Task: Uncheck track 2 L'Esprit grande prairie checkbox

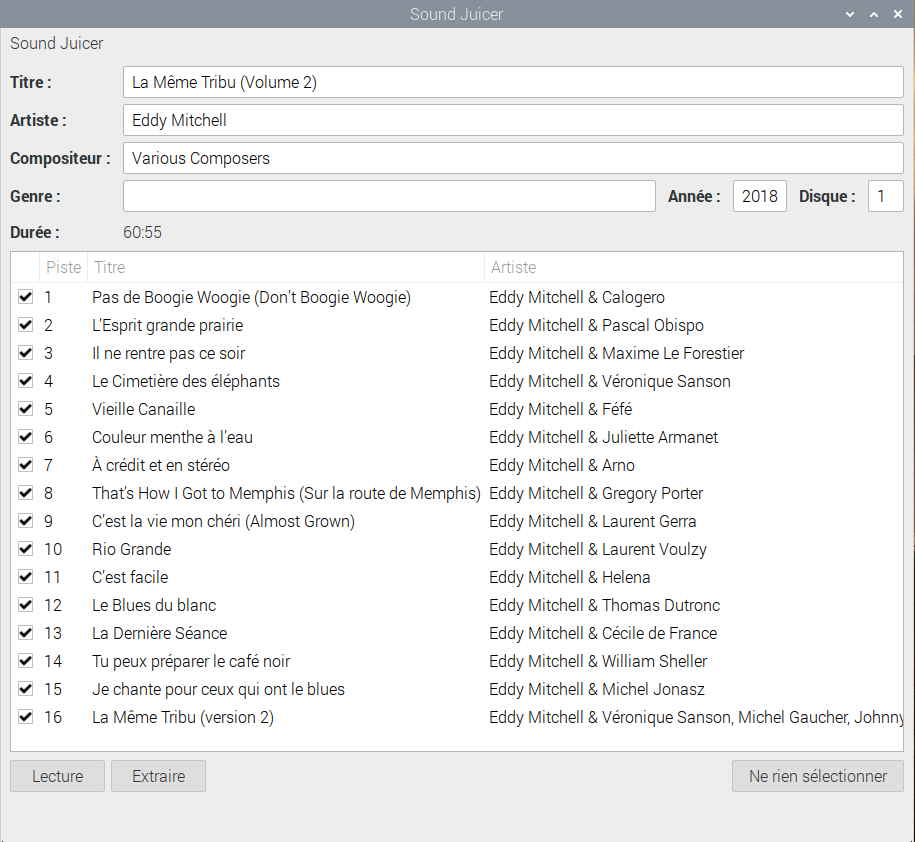Action: tap(26, 325)
